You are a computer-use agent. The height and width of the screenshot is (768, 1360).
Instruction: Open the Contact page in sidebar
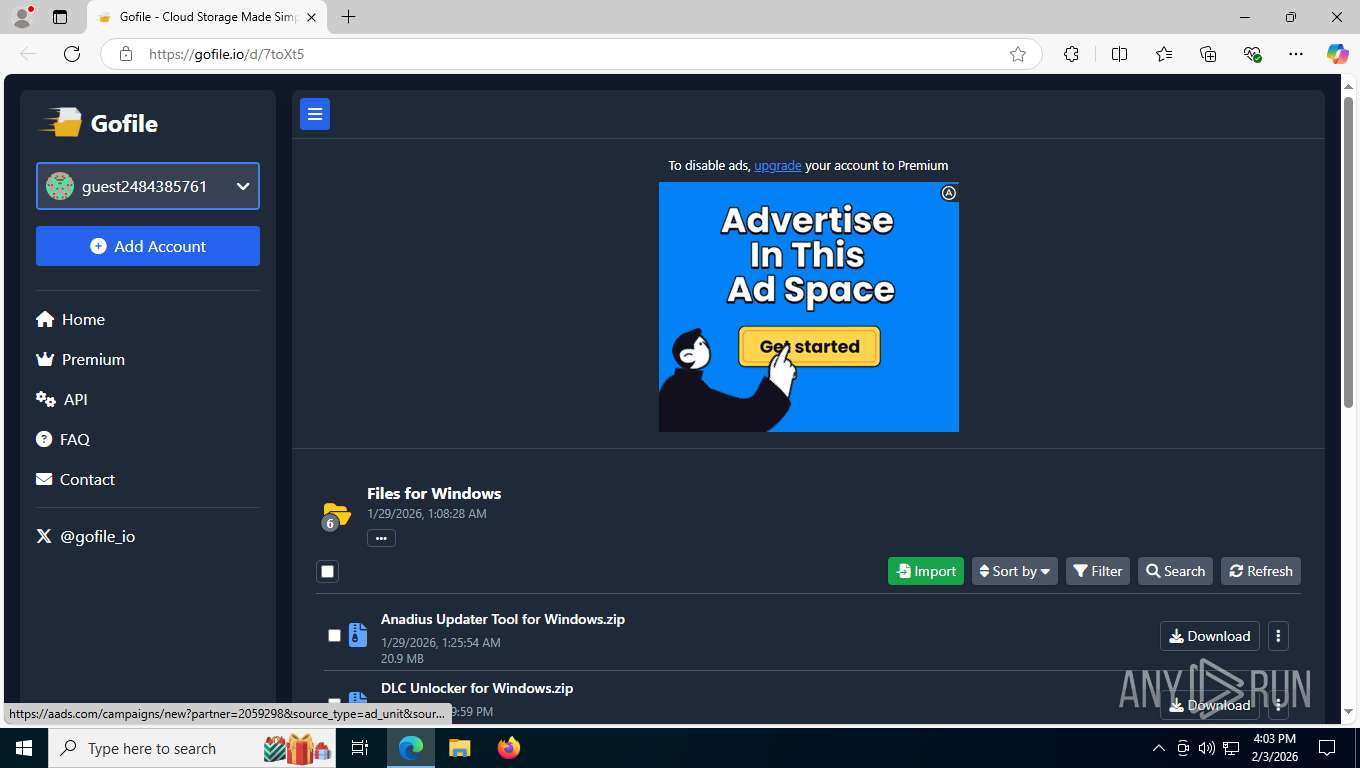[x=75, y=479]
